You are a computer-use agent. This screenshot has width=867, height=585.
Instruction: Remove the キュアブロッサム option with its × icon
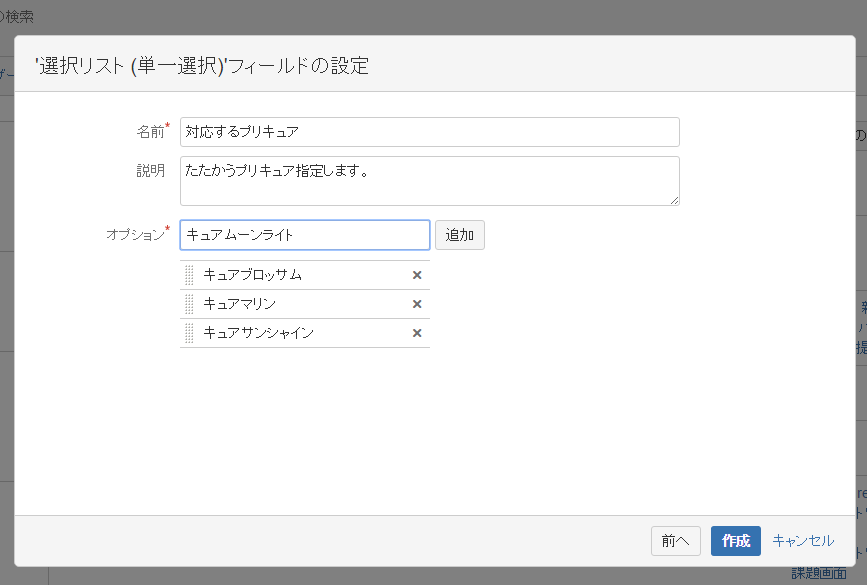[x=417, y=274]
